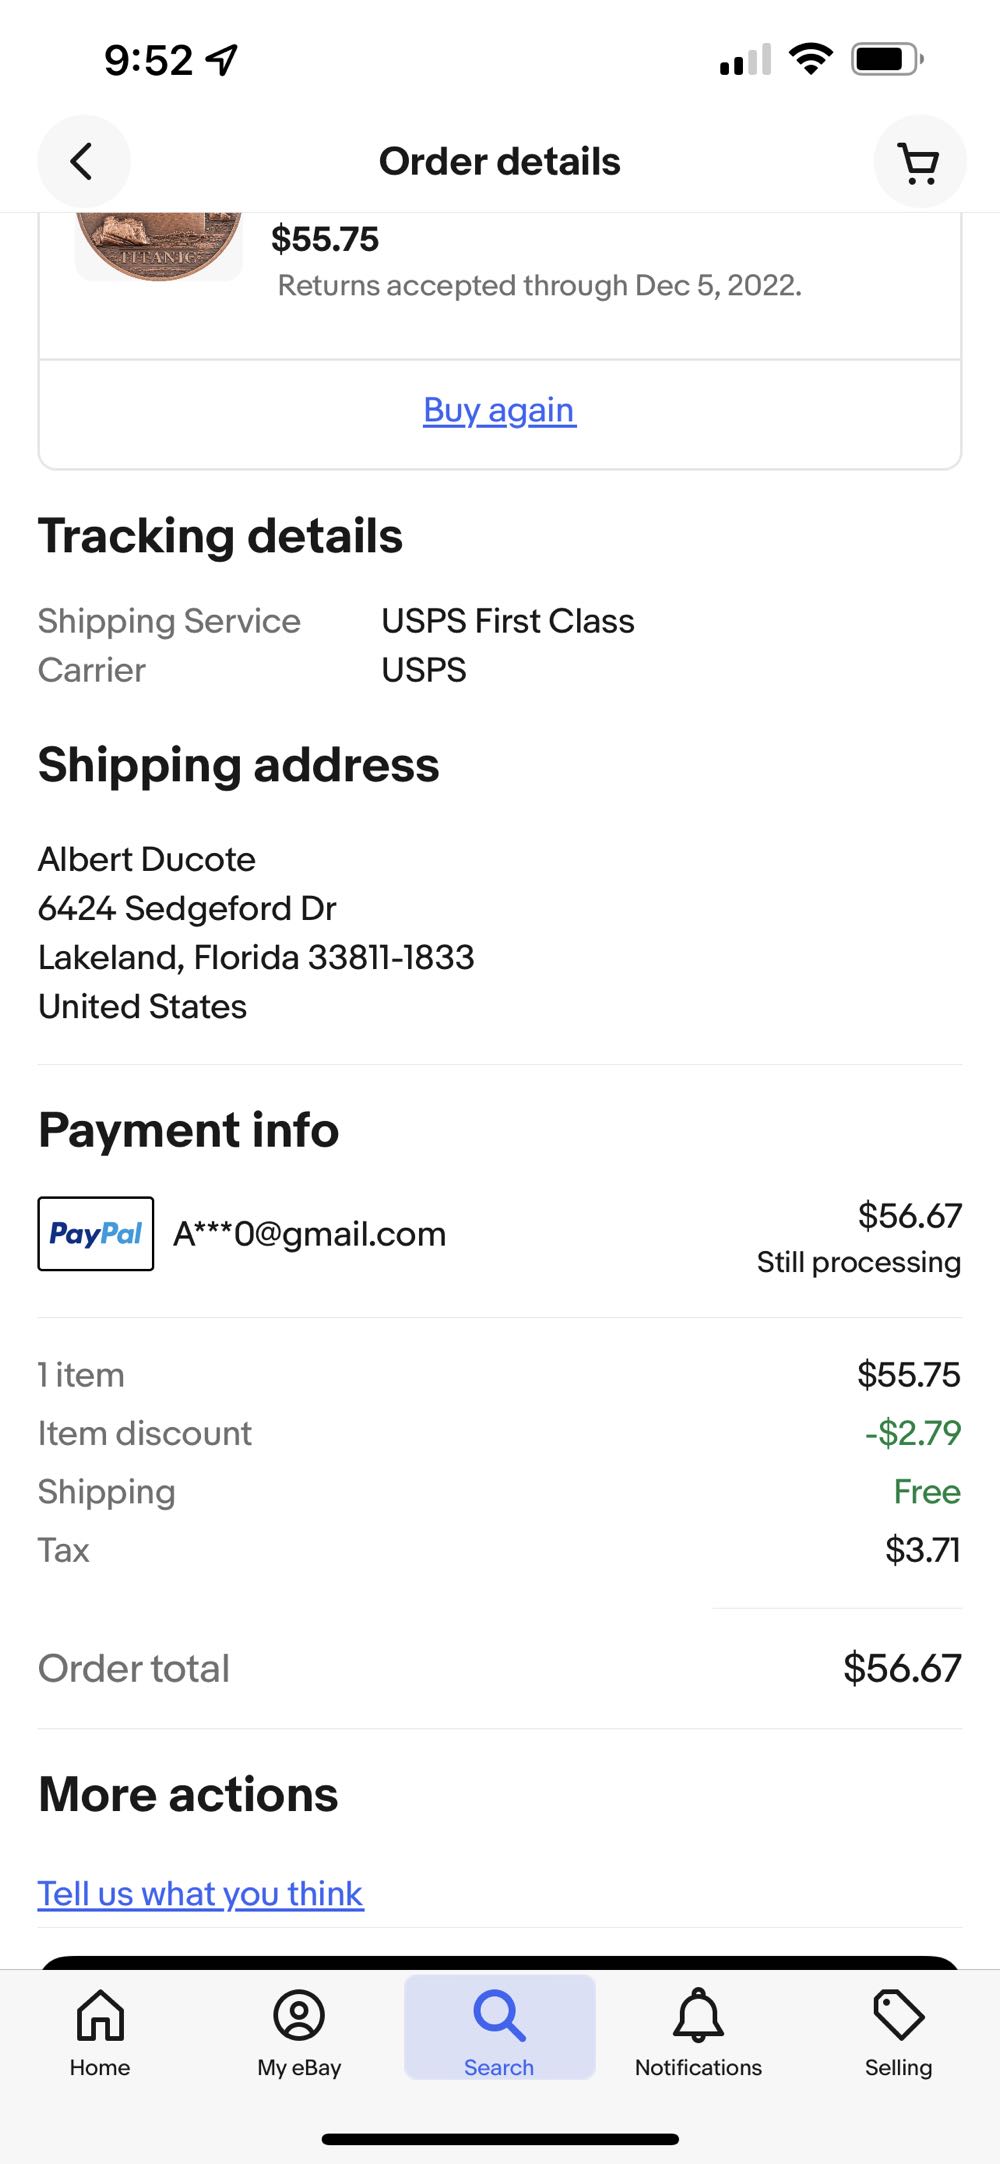This screenshot has width=1000, height=2164.
Task: Tap the masked PayPal email address
Action: pyautogui.click(x=309, y=1234)
